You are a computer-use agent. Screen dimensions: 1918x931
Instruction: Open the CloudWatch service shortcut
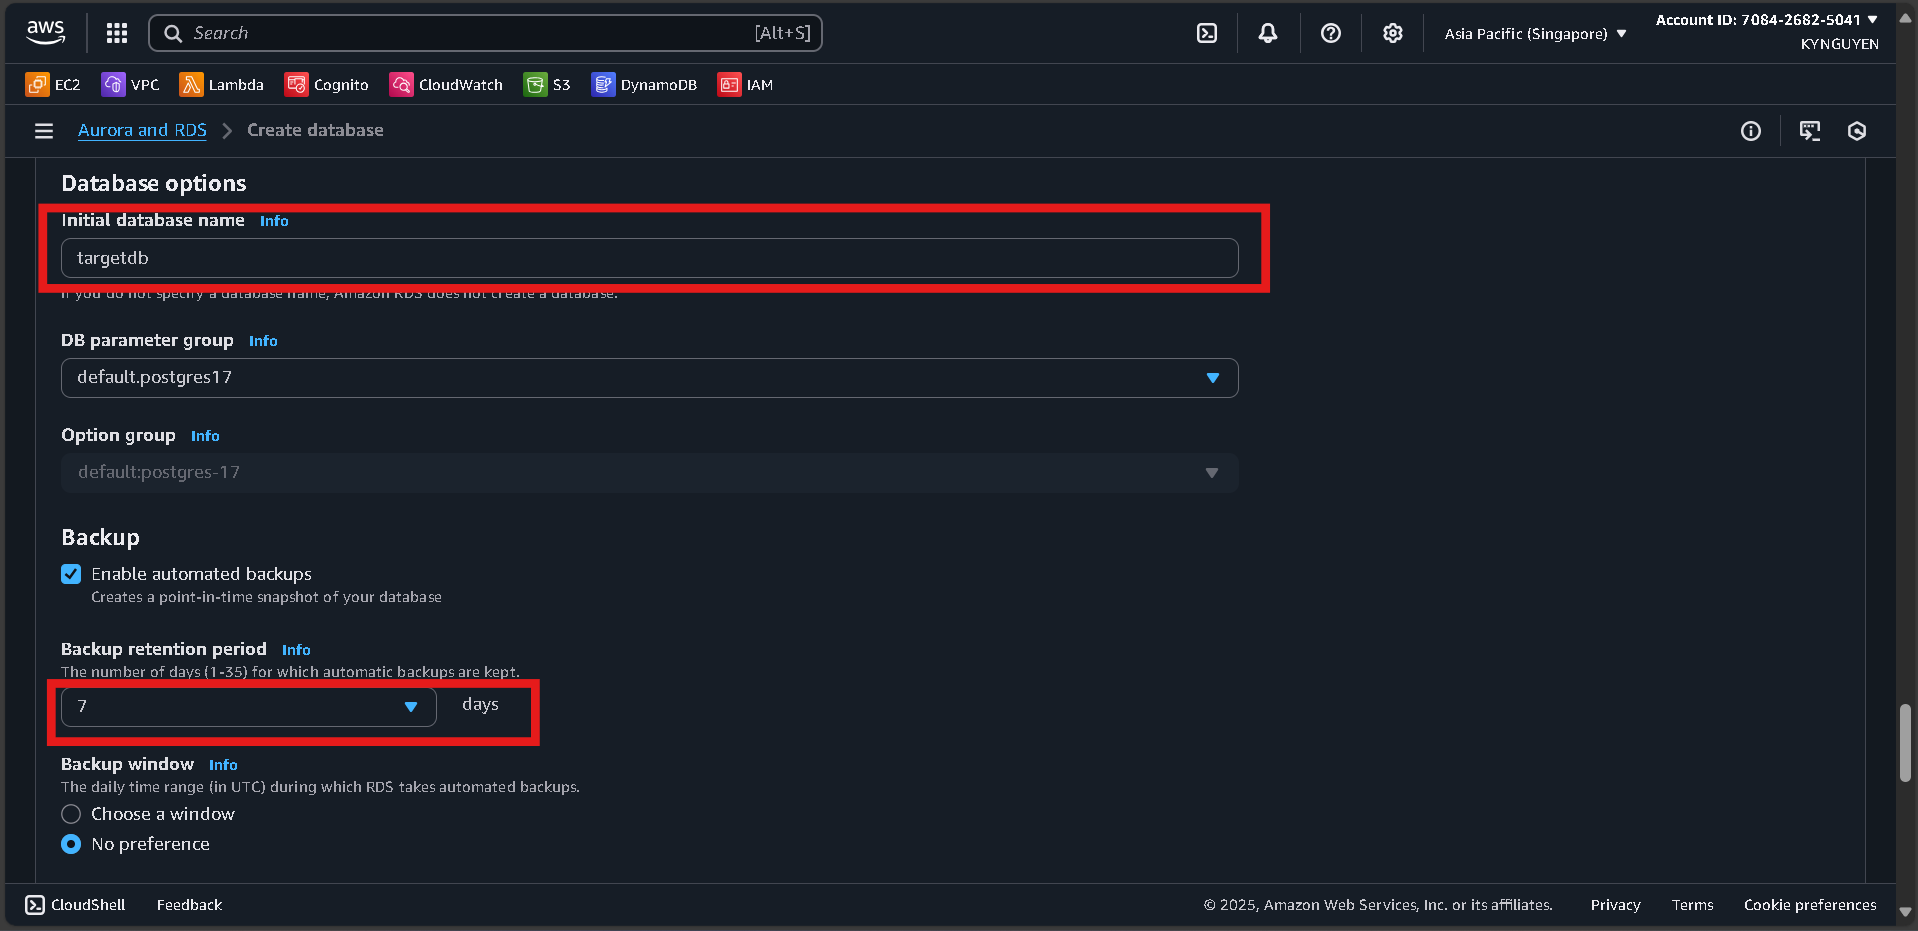click(x=446, y=84)
